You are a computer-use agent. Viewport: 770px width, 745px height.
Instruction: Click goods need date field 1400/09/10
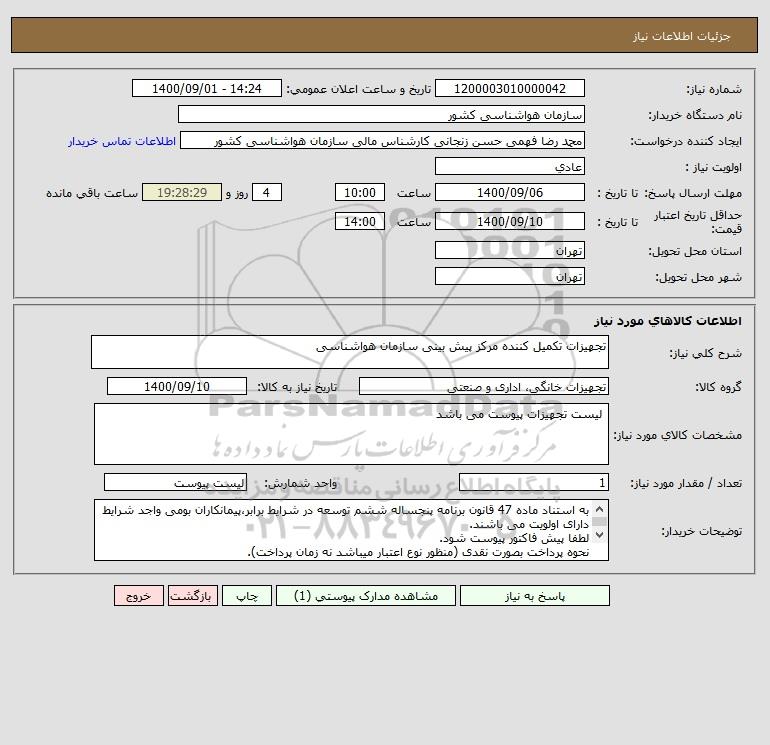coord(177,386)
